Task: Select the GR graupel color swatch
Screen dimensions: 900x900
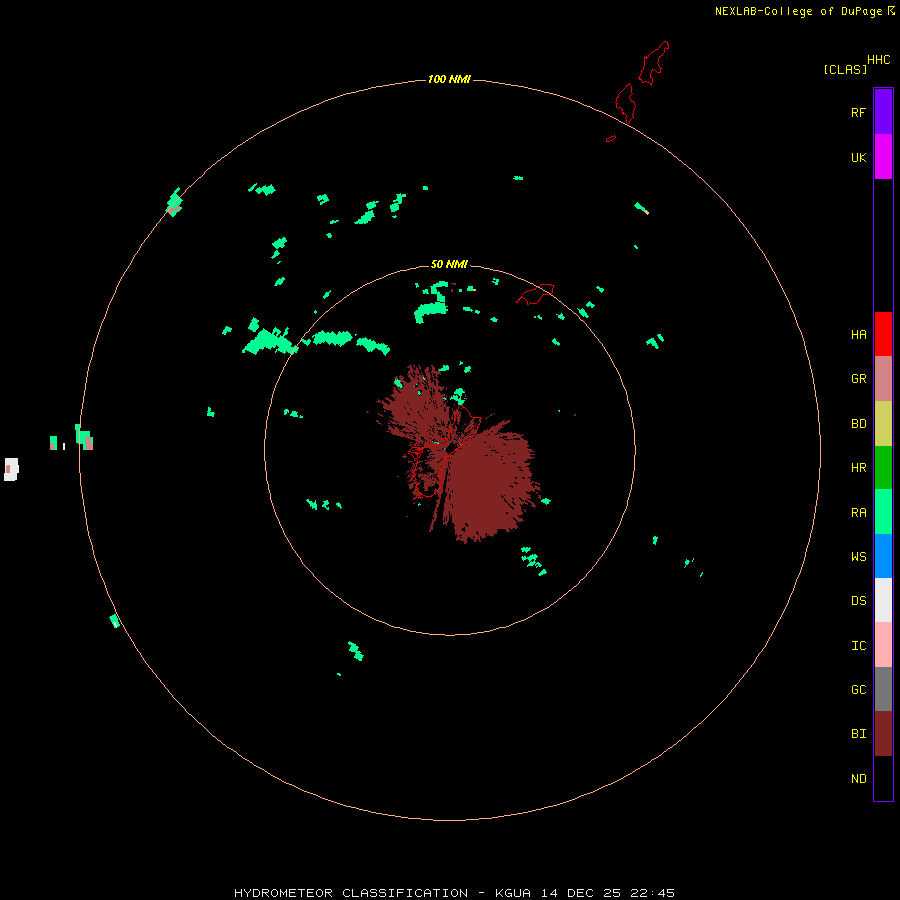Action: pos(883,379)
